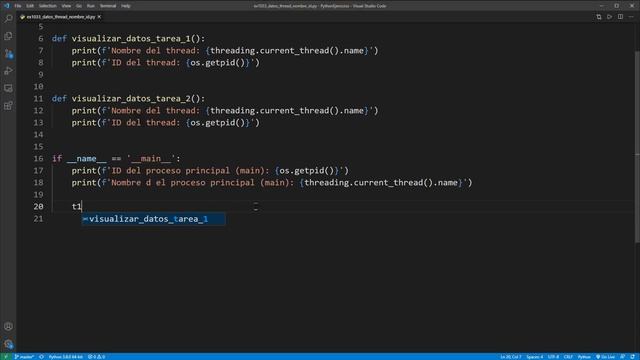Screen dimensions: 640x360
Task: Minimize the VS Code window
Action: (602, 6)
